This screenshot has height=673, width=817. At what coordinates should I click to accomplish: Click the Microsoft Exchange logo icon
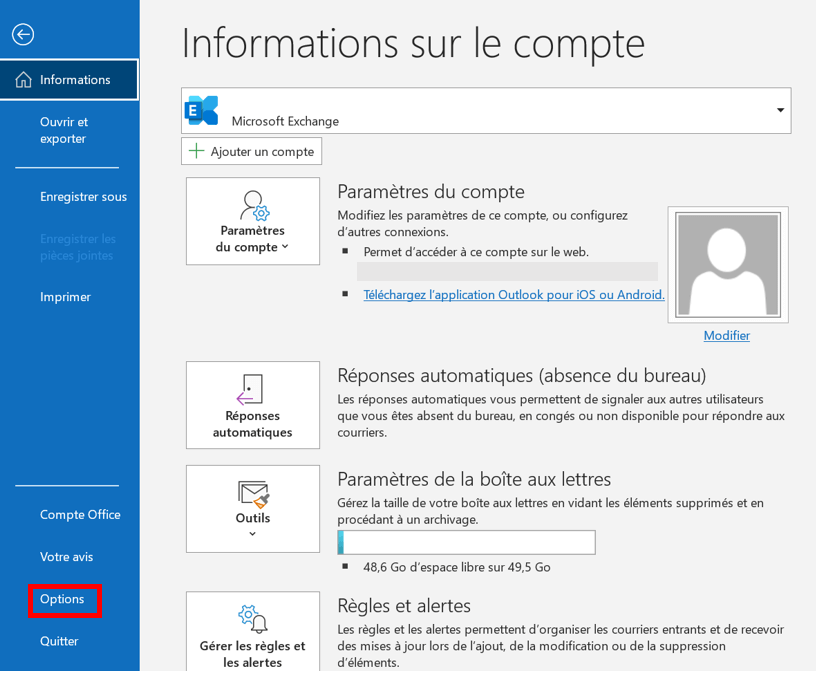click(x=202, y=110)
